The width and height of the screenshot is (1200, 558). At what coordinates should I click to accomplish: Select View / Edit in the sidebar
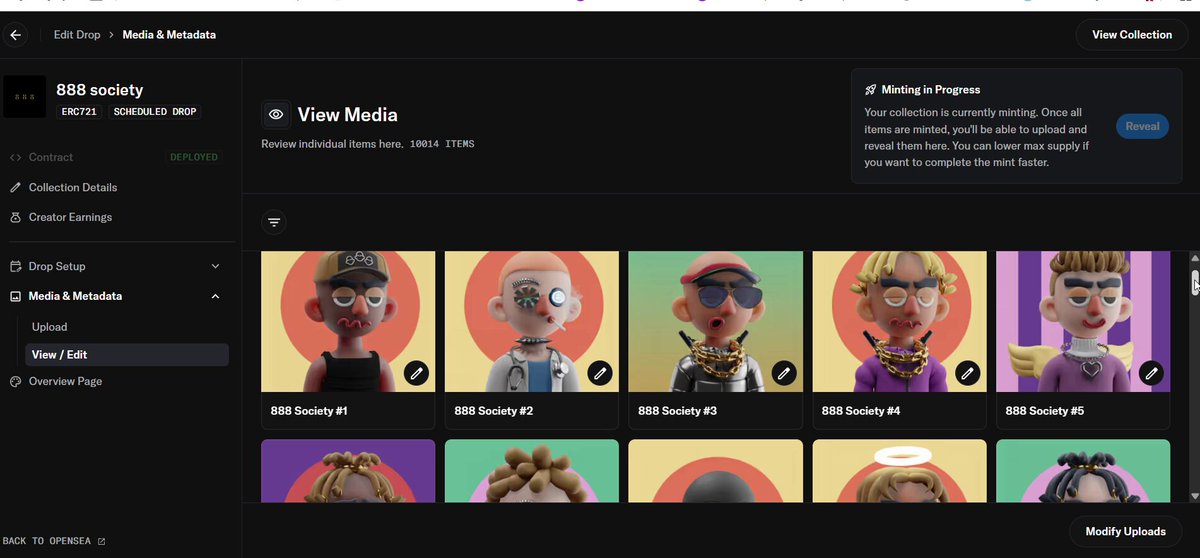[127, 355]
